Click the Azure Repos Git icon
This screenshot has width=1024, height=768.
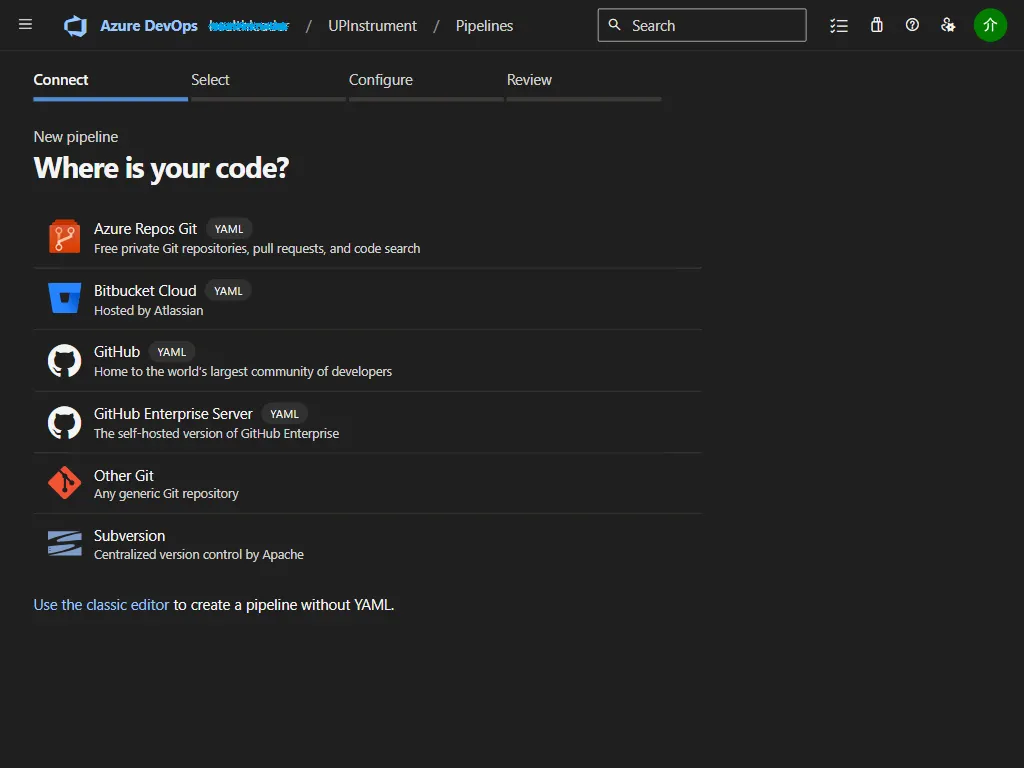[65, 236]
